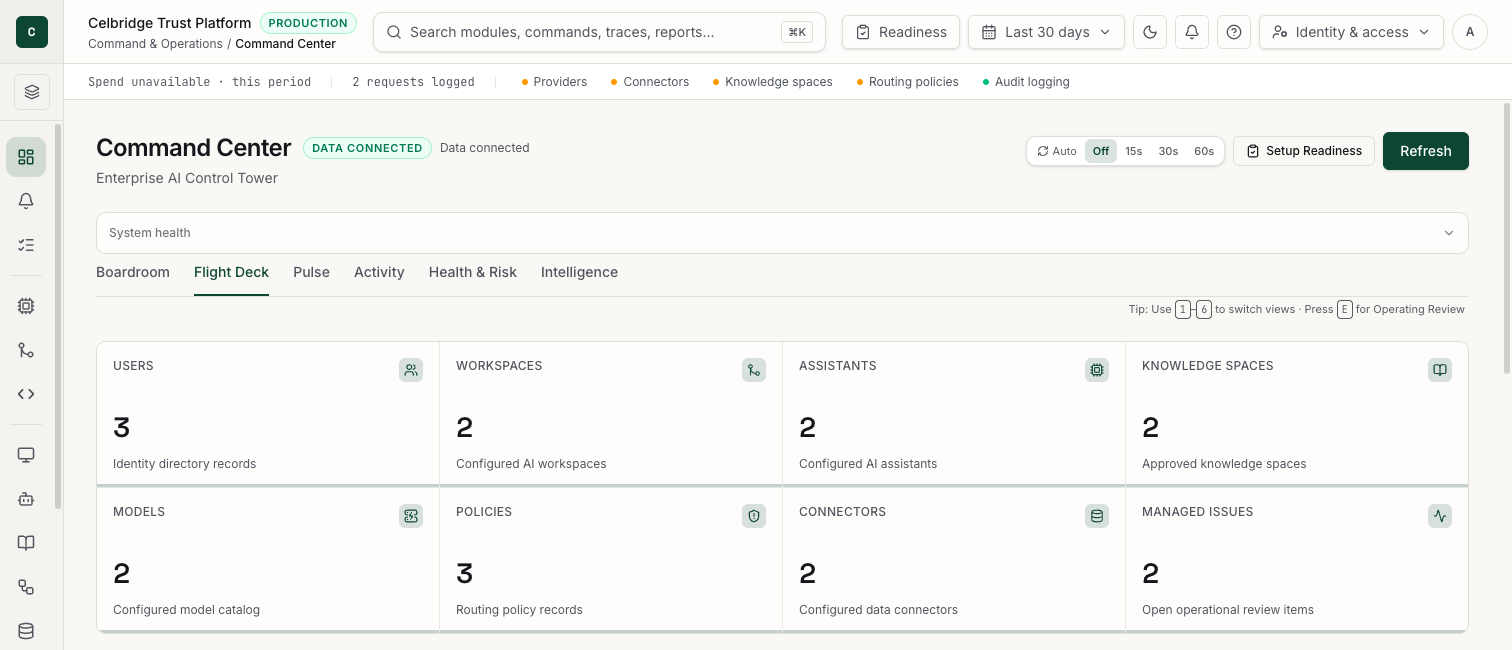Click the Knowledge spaces status indicator
The height and width of the screenshot is (650, 1512).
[x=772, y=82]
